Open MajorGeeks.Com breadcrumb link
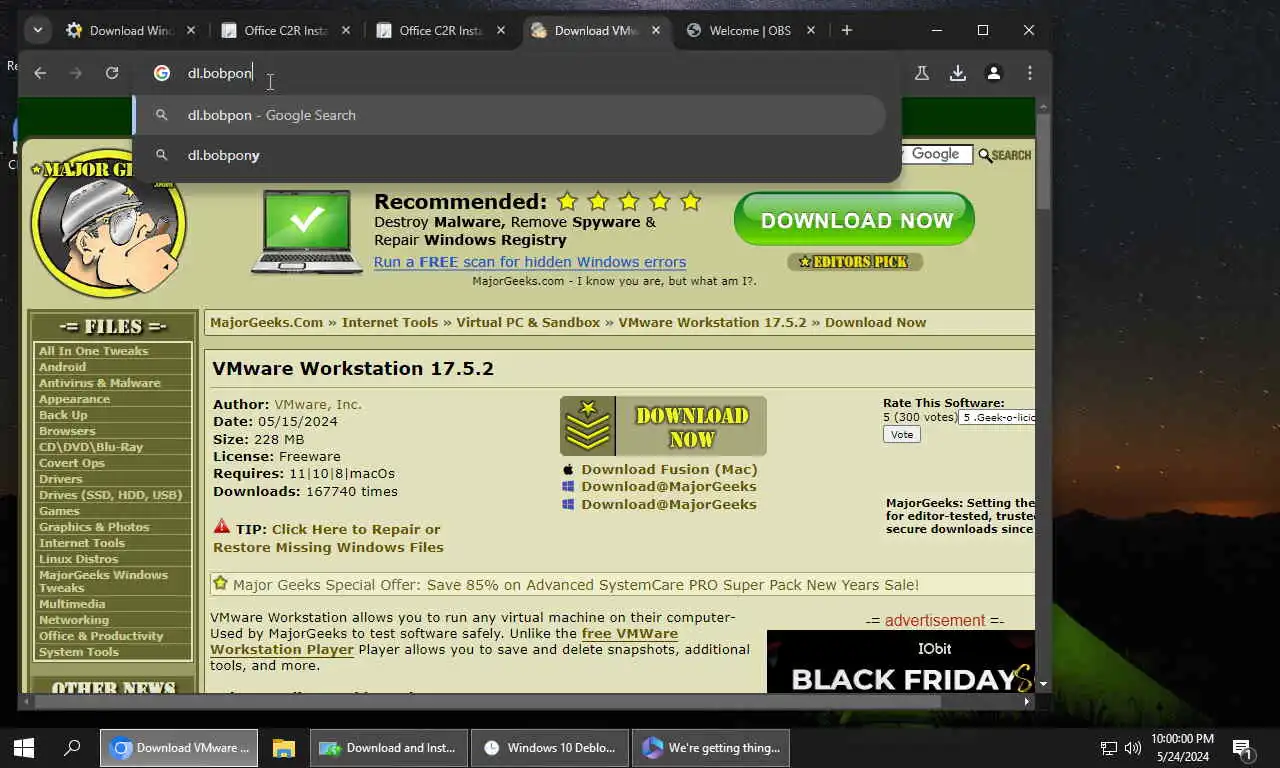 point(267,322)
